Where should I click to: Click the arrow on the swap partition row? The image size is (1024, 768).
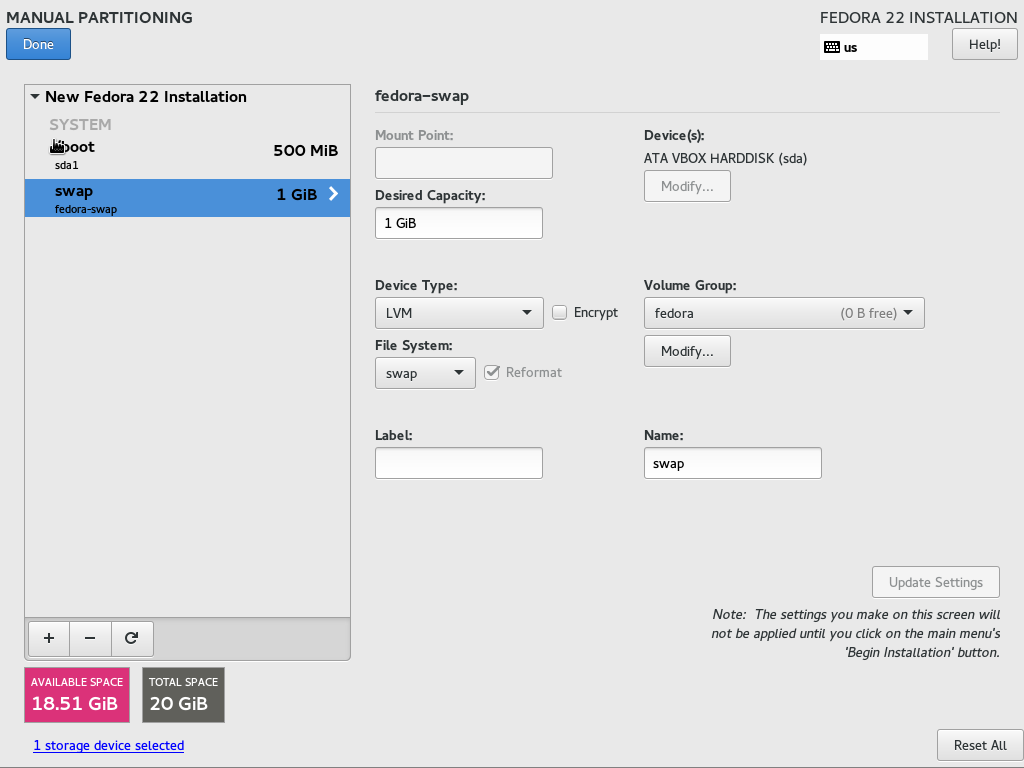334,194
